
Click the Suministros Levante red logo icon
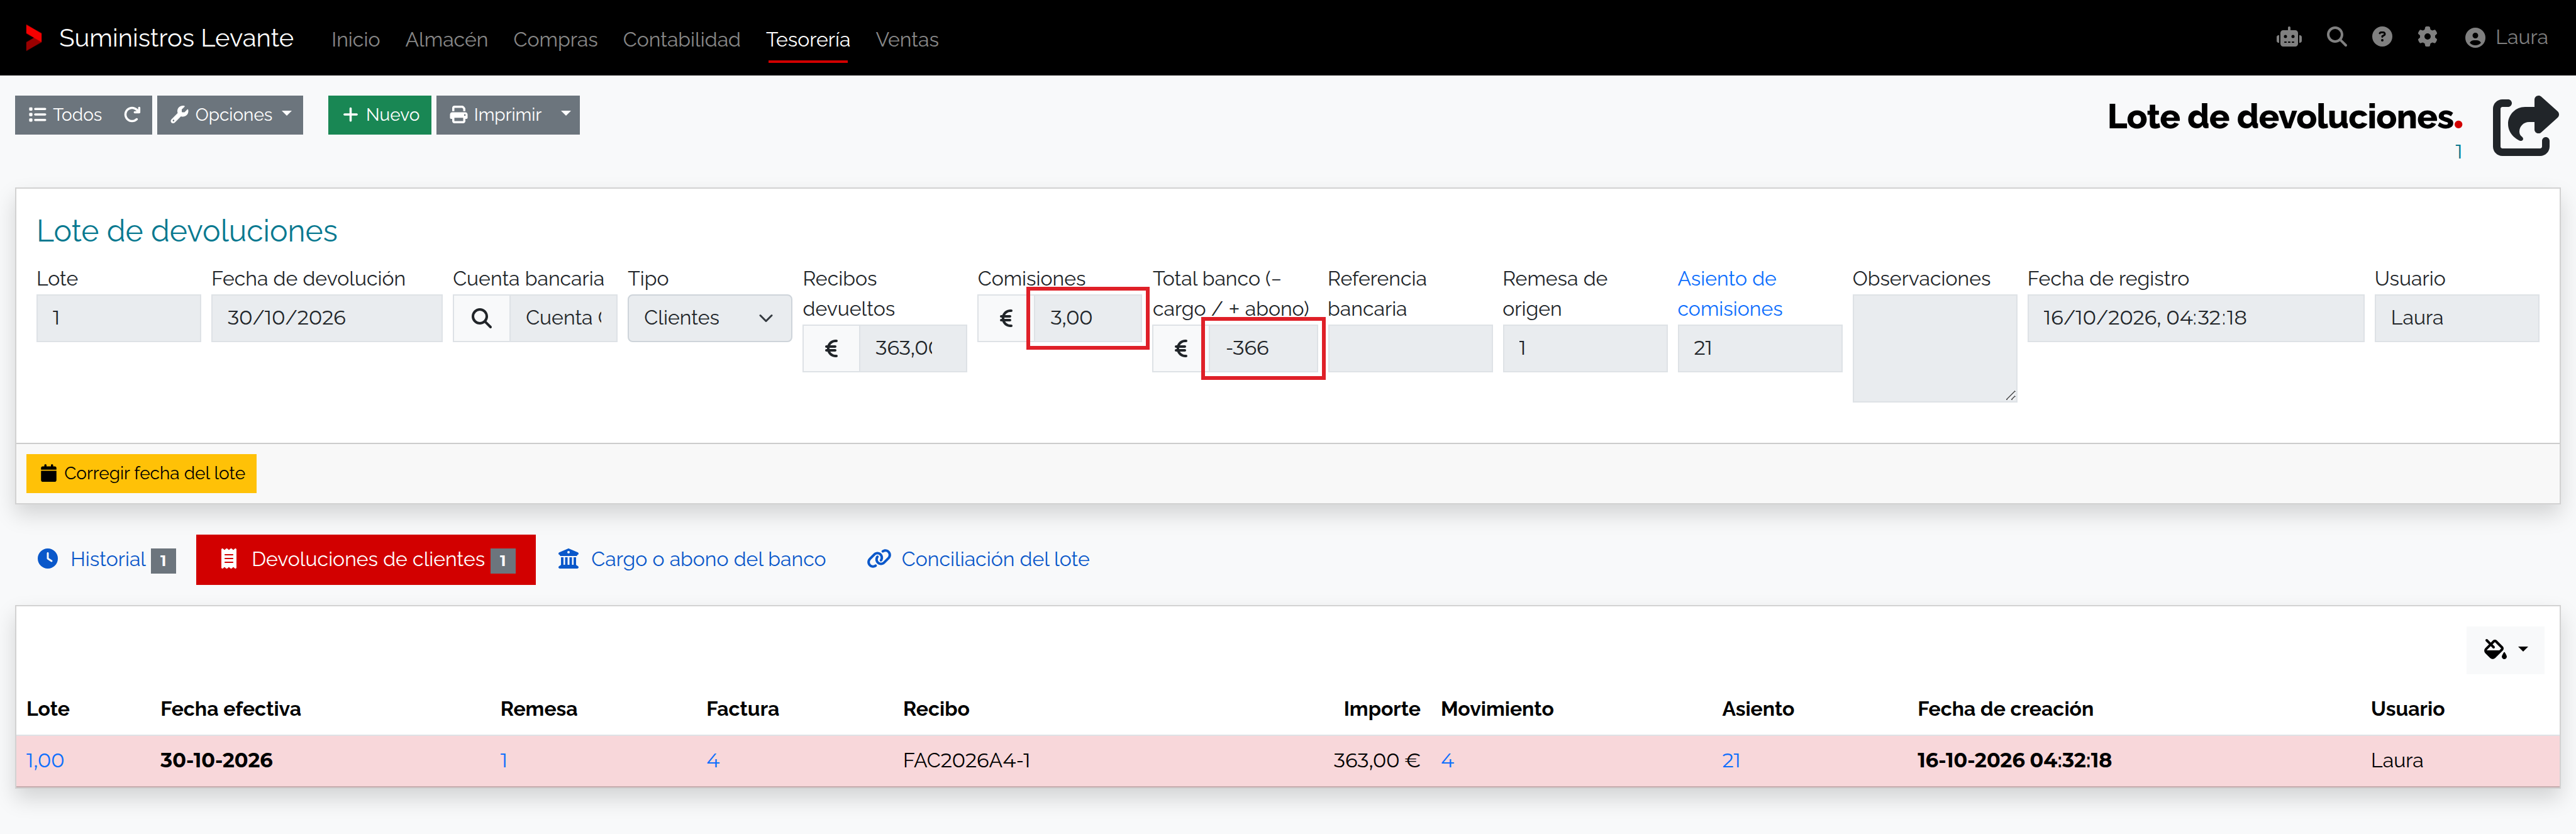tap(34, 38)
